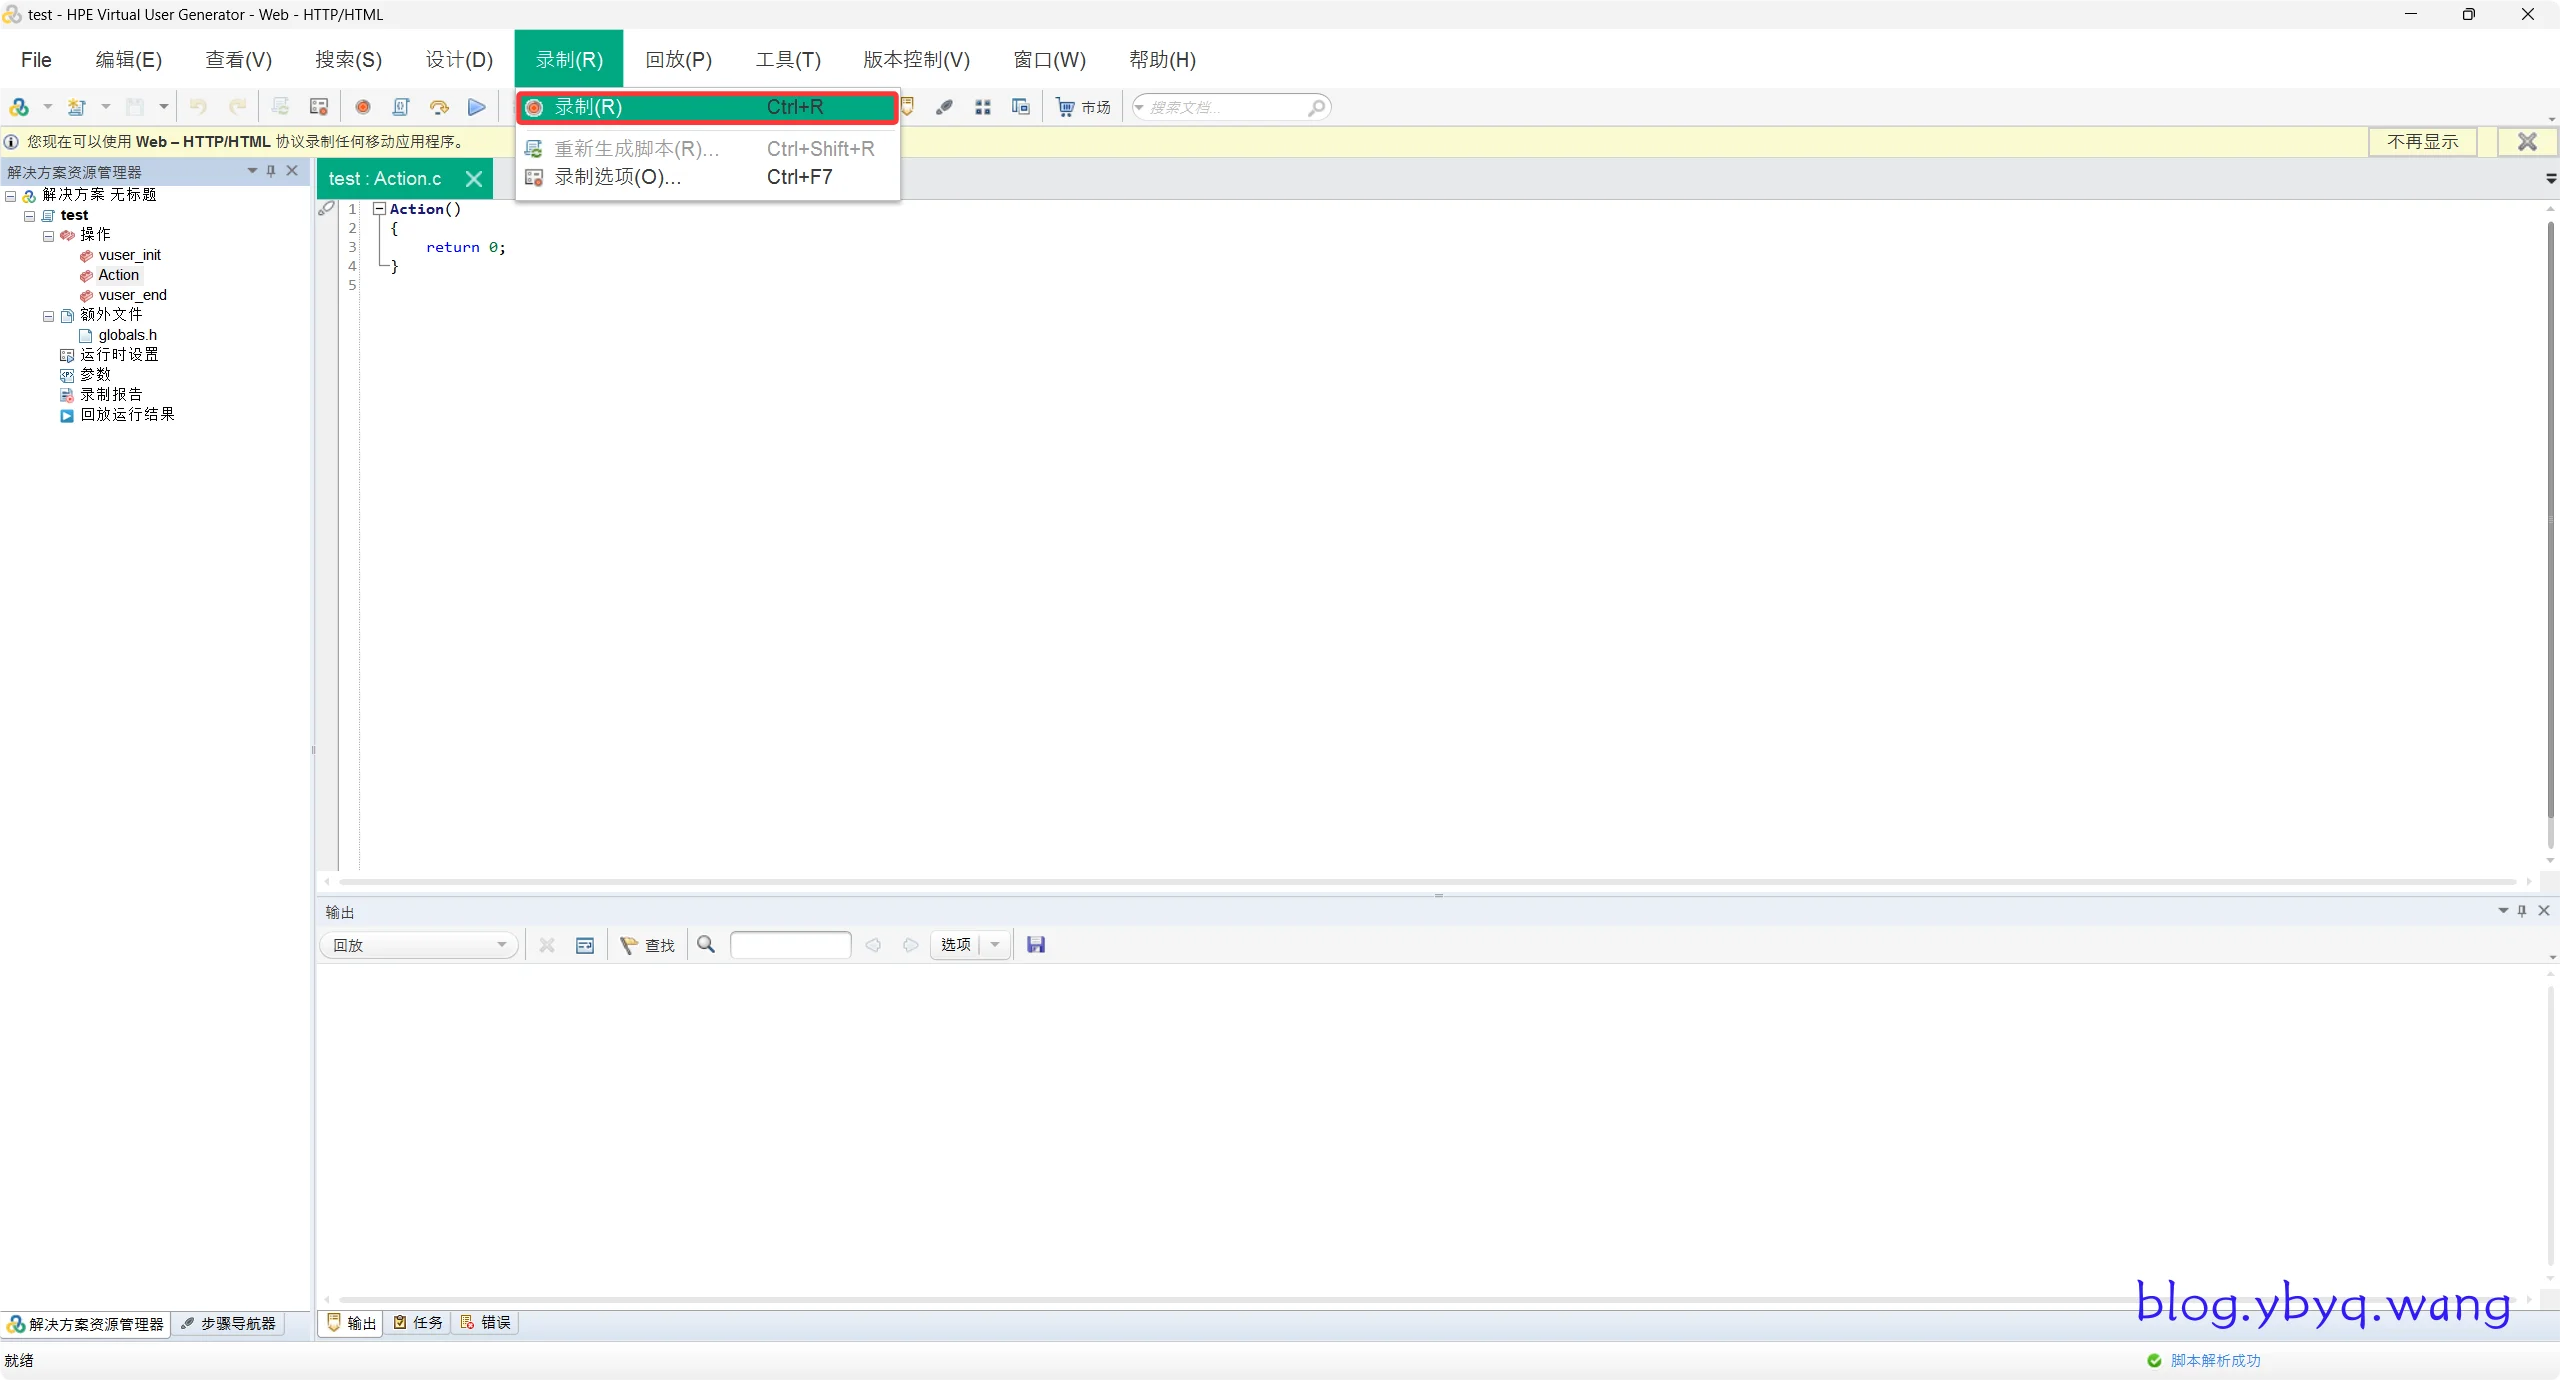The width and height of the screenshot is (2560, 1380).
Task: Open the Replay output type dropdown
Action: pos(420,945)
